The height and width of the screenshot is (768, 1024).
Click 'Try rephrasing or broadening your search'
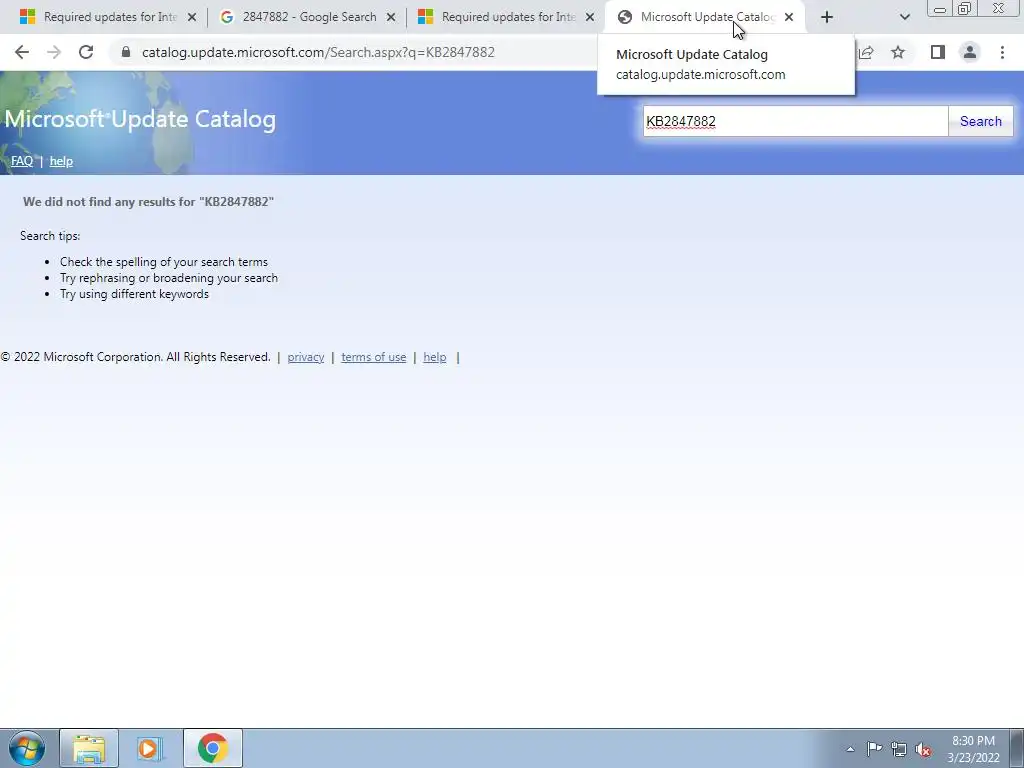point(168,278)
